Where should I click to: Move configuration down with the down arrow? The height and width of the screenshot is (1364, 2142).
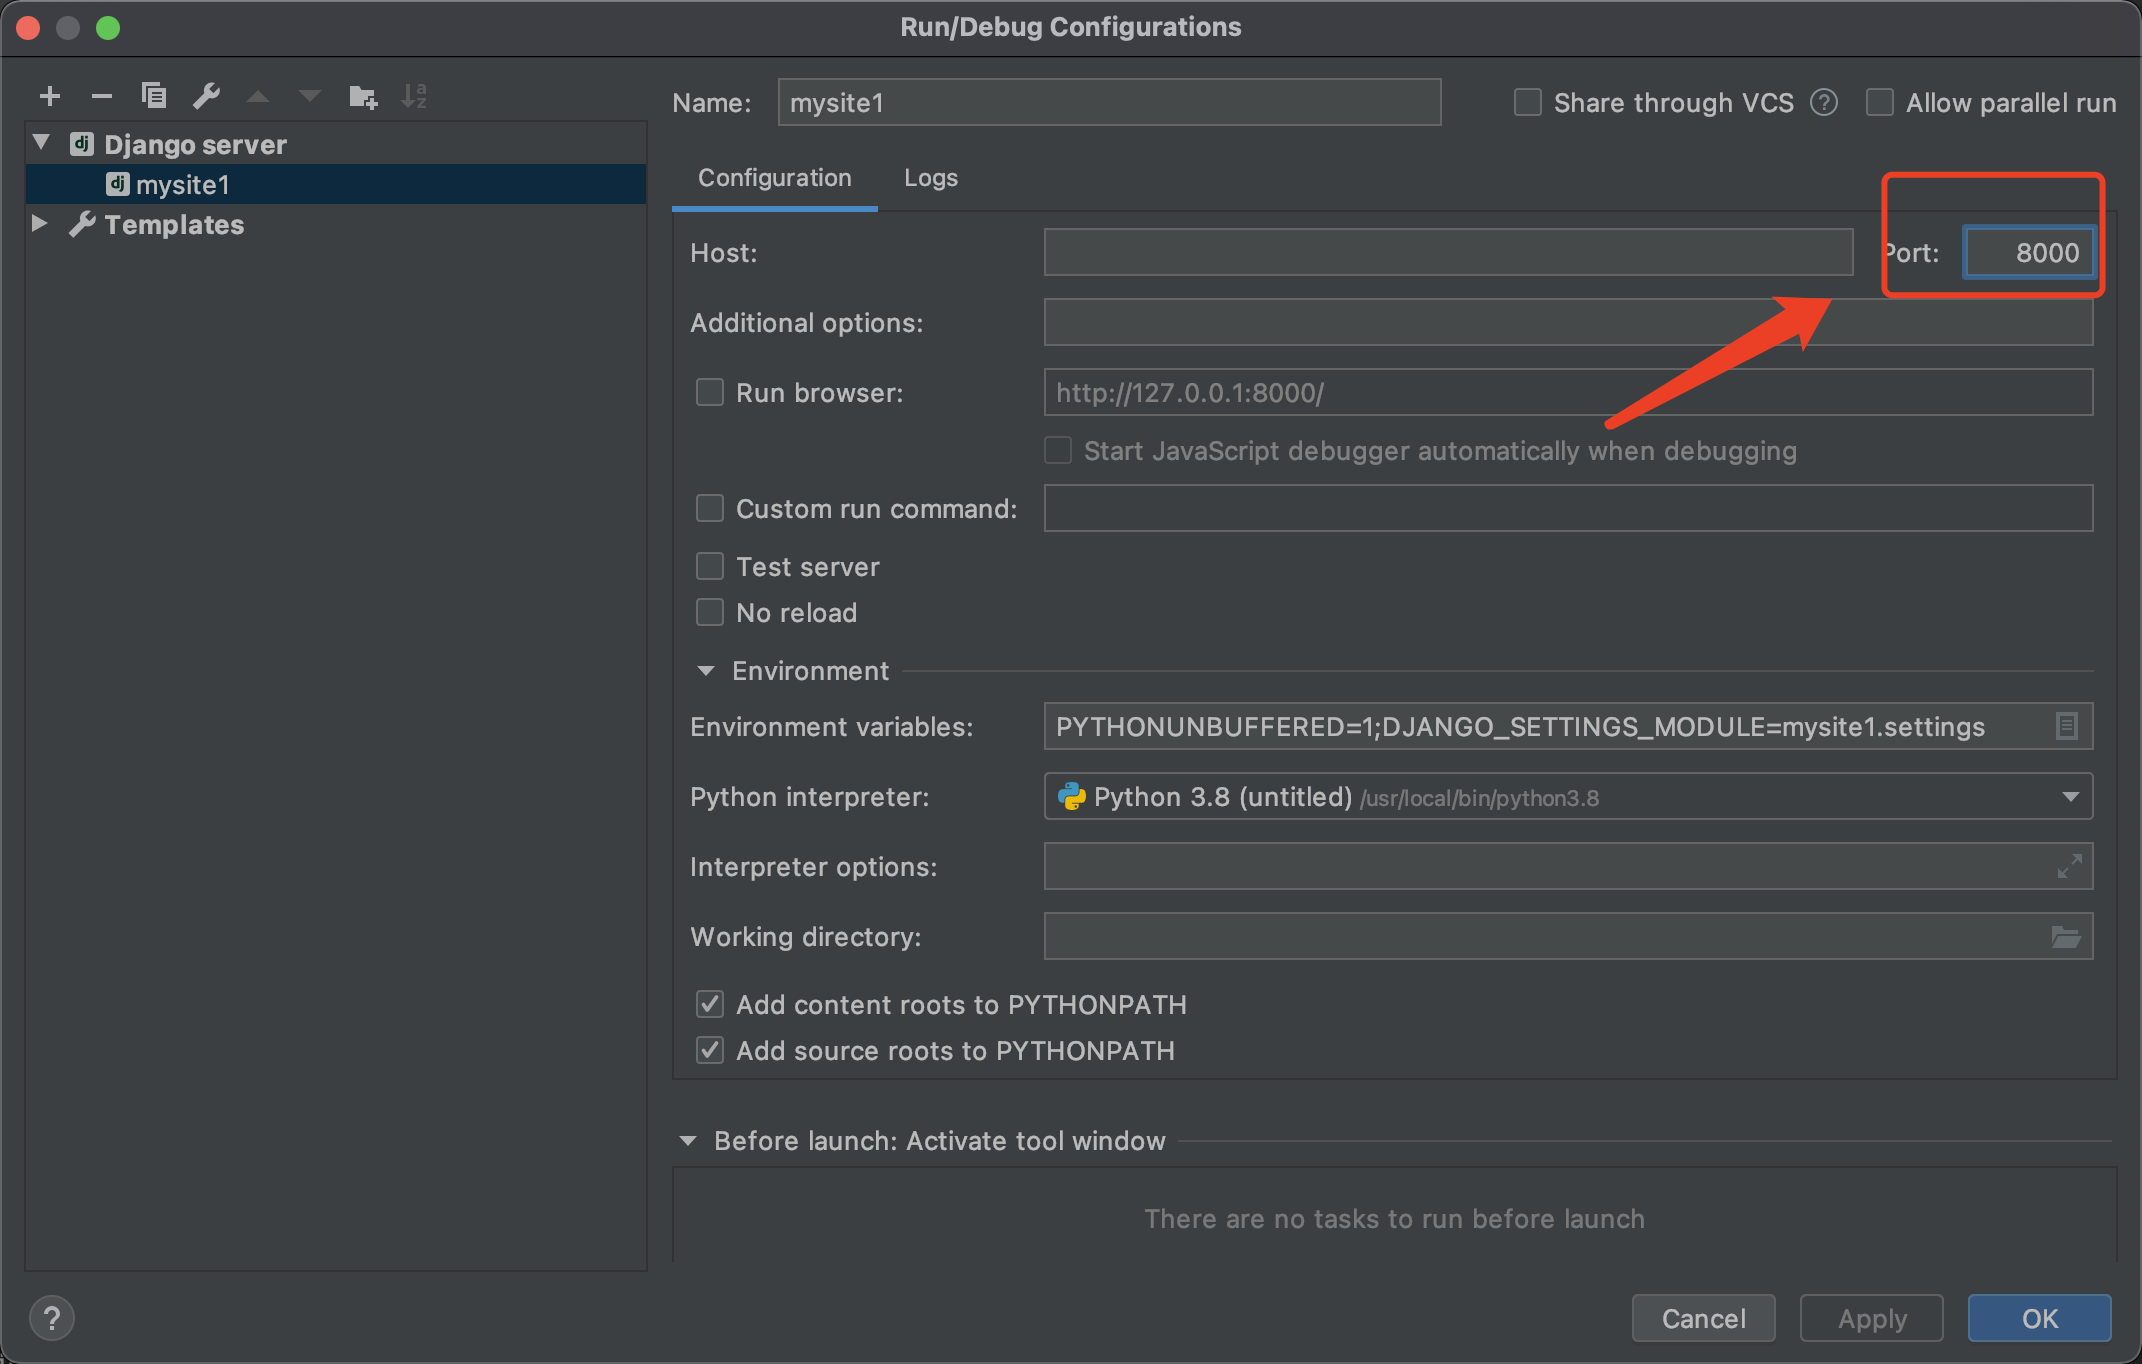pyautogui.click(x=310, y=96)
